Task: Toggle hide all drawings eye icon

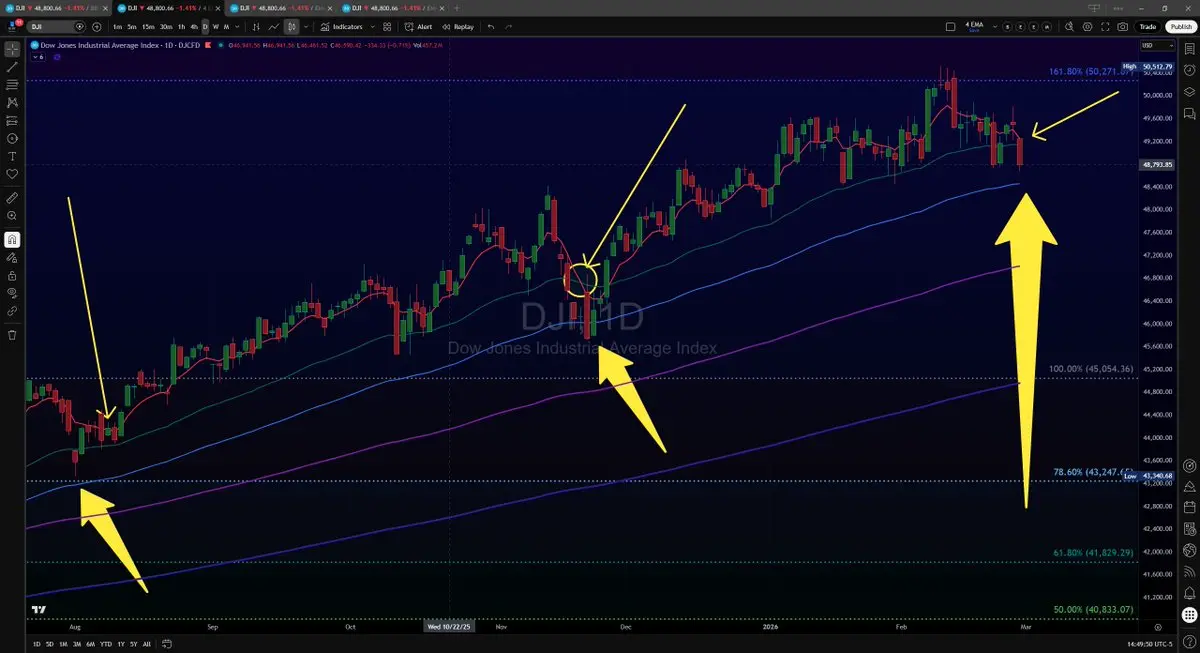Action: point(12,294)
